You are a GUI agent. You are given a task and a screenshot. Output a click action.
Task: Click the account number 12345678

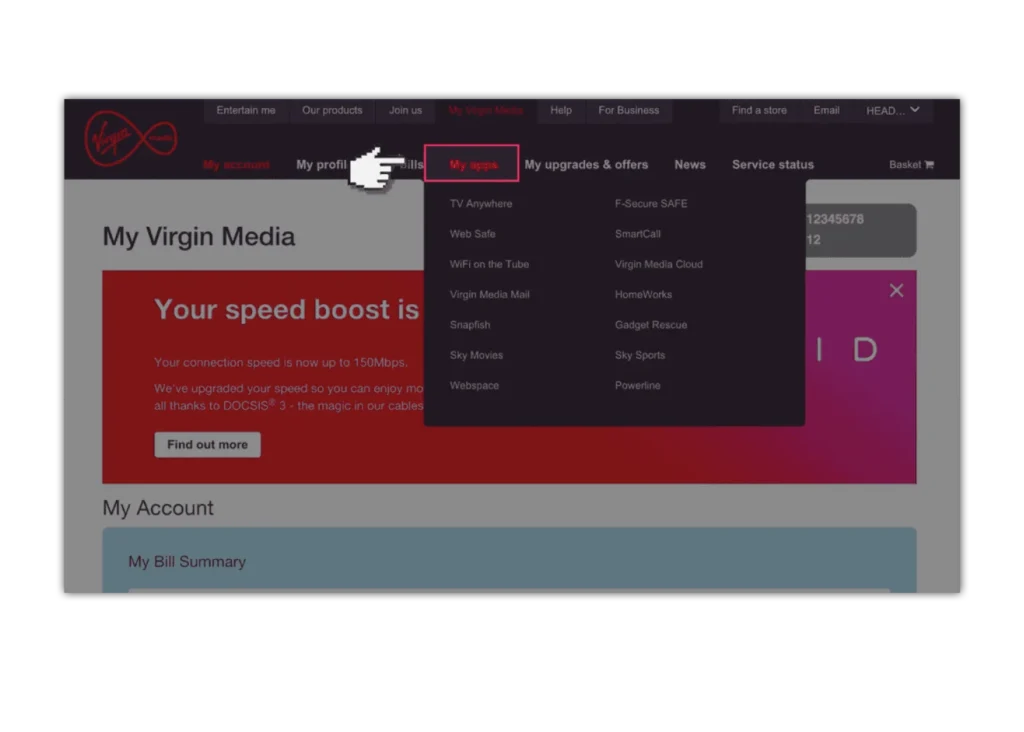pyautogui.click(x=835, y=219)
